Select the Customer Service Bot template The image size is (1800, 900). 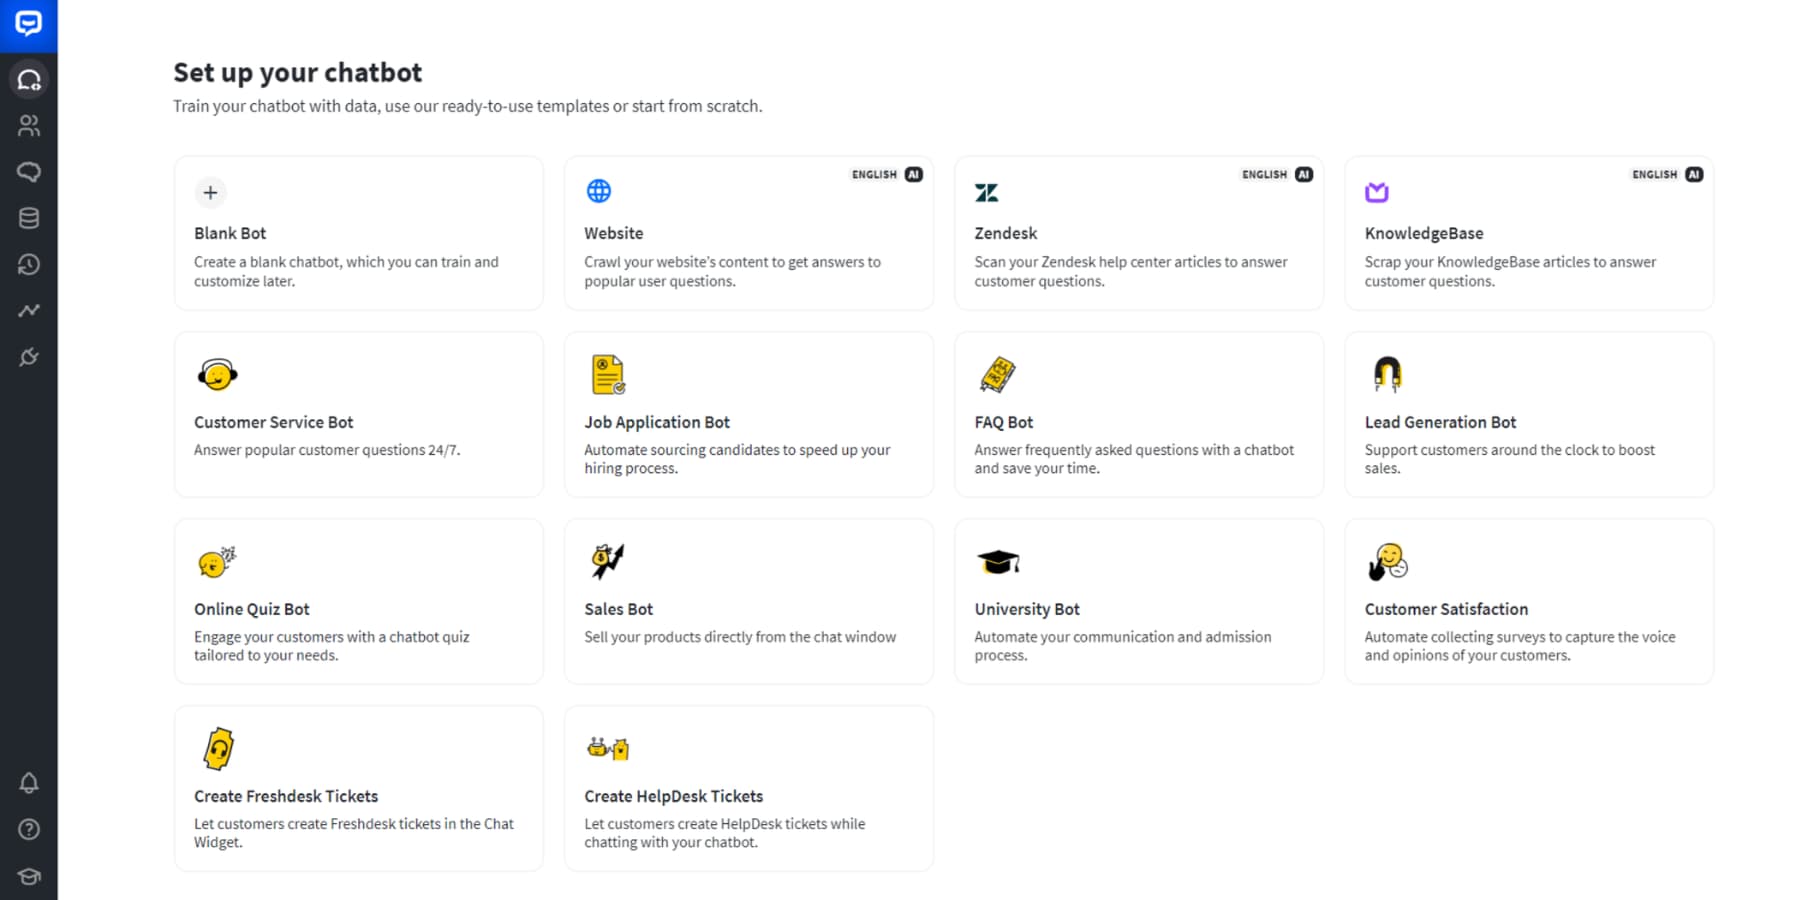(358, 414)
